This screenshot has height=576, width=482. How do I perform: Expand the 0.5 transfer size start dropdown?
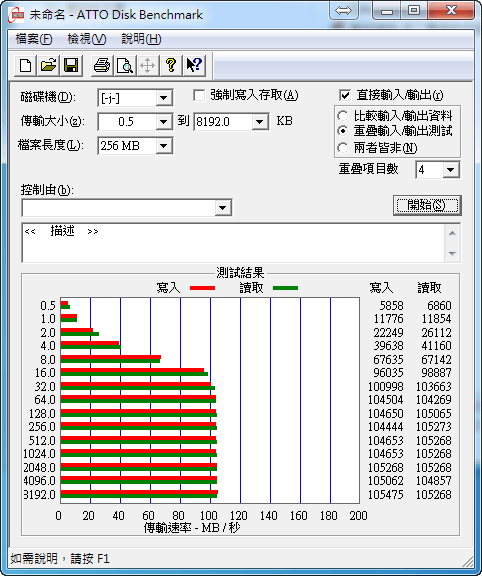pos(163,122)
